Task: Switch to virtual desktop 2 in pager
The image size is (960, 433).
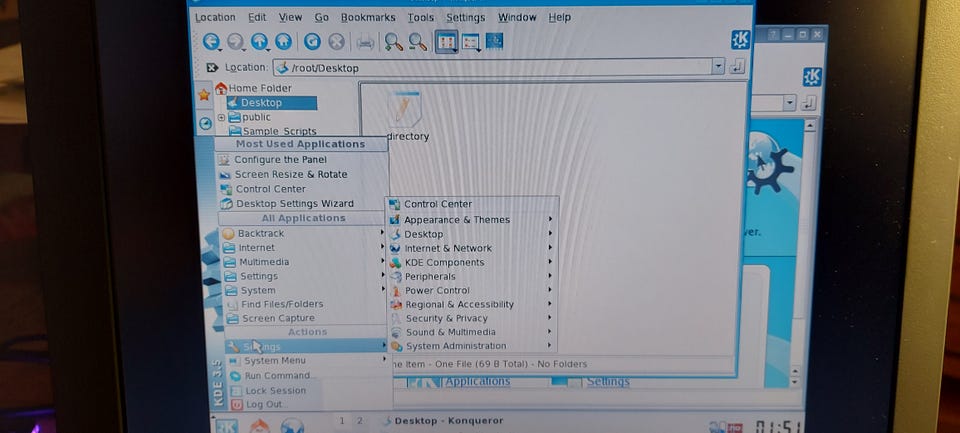Action: tap(359, 421)
